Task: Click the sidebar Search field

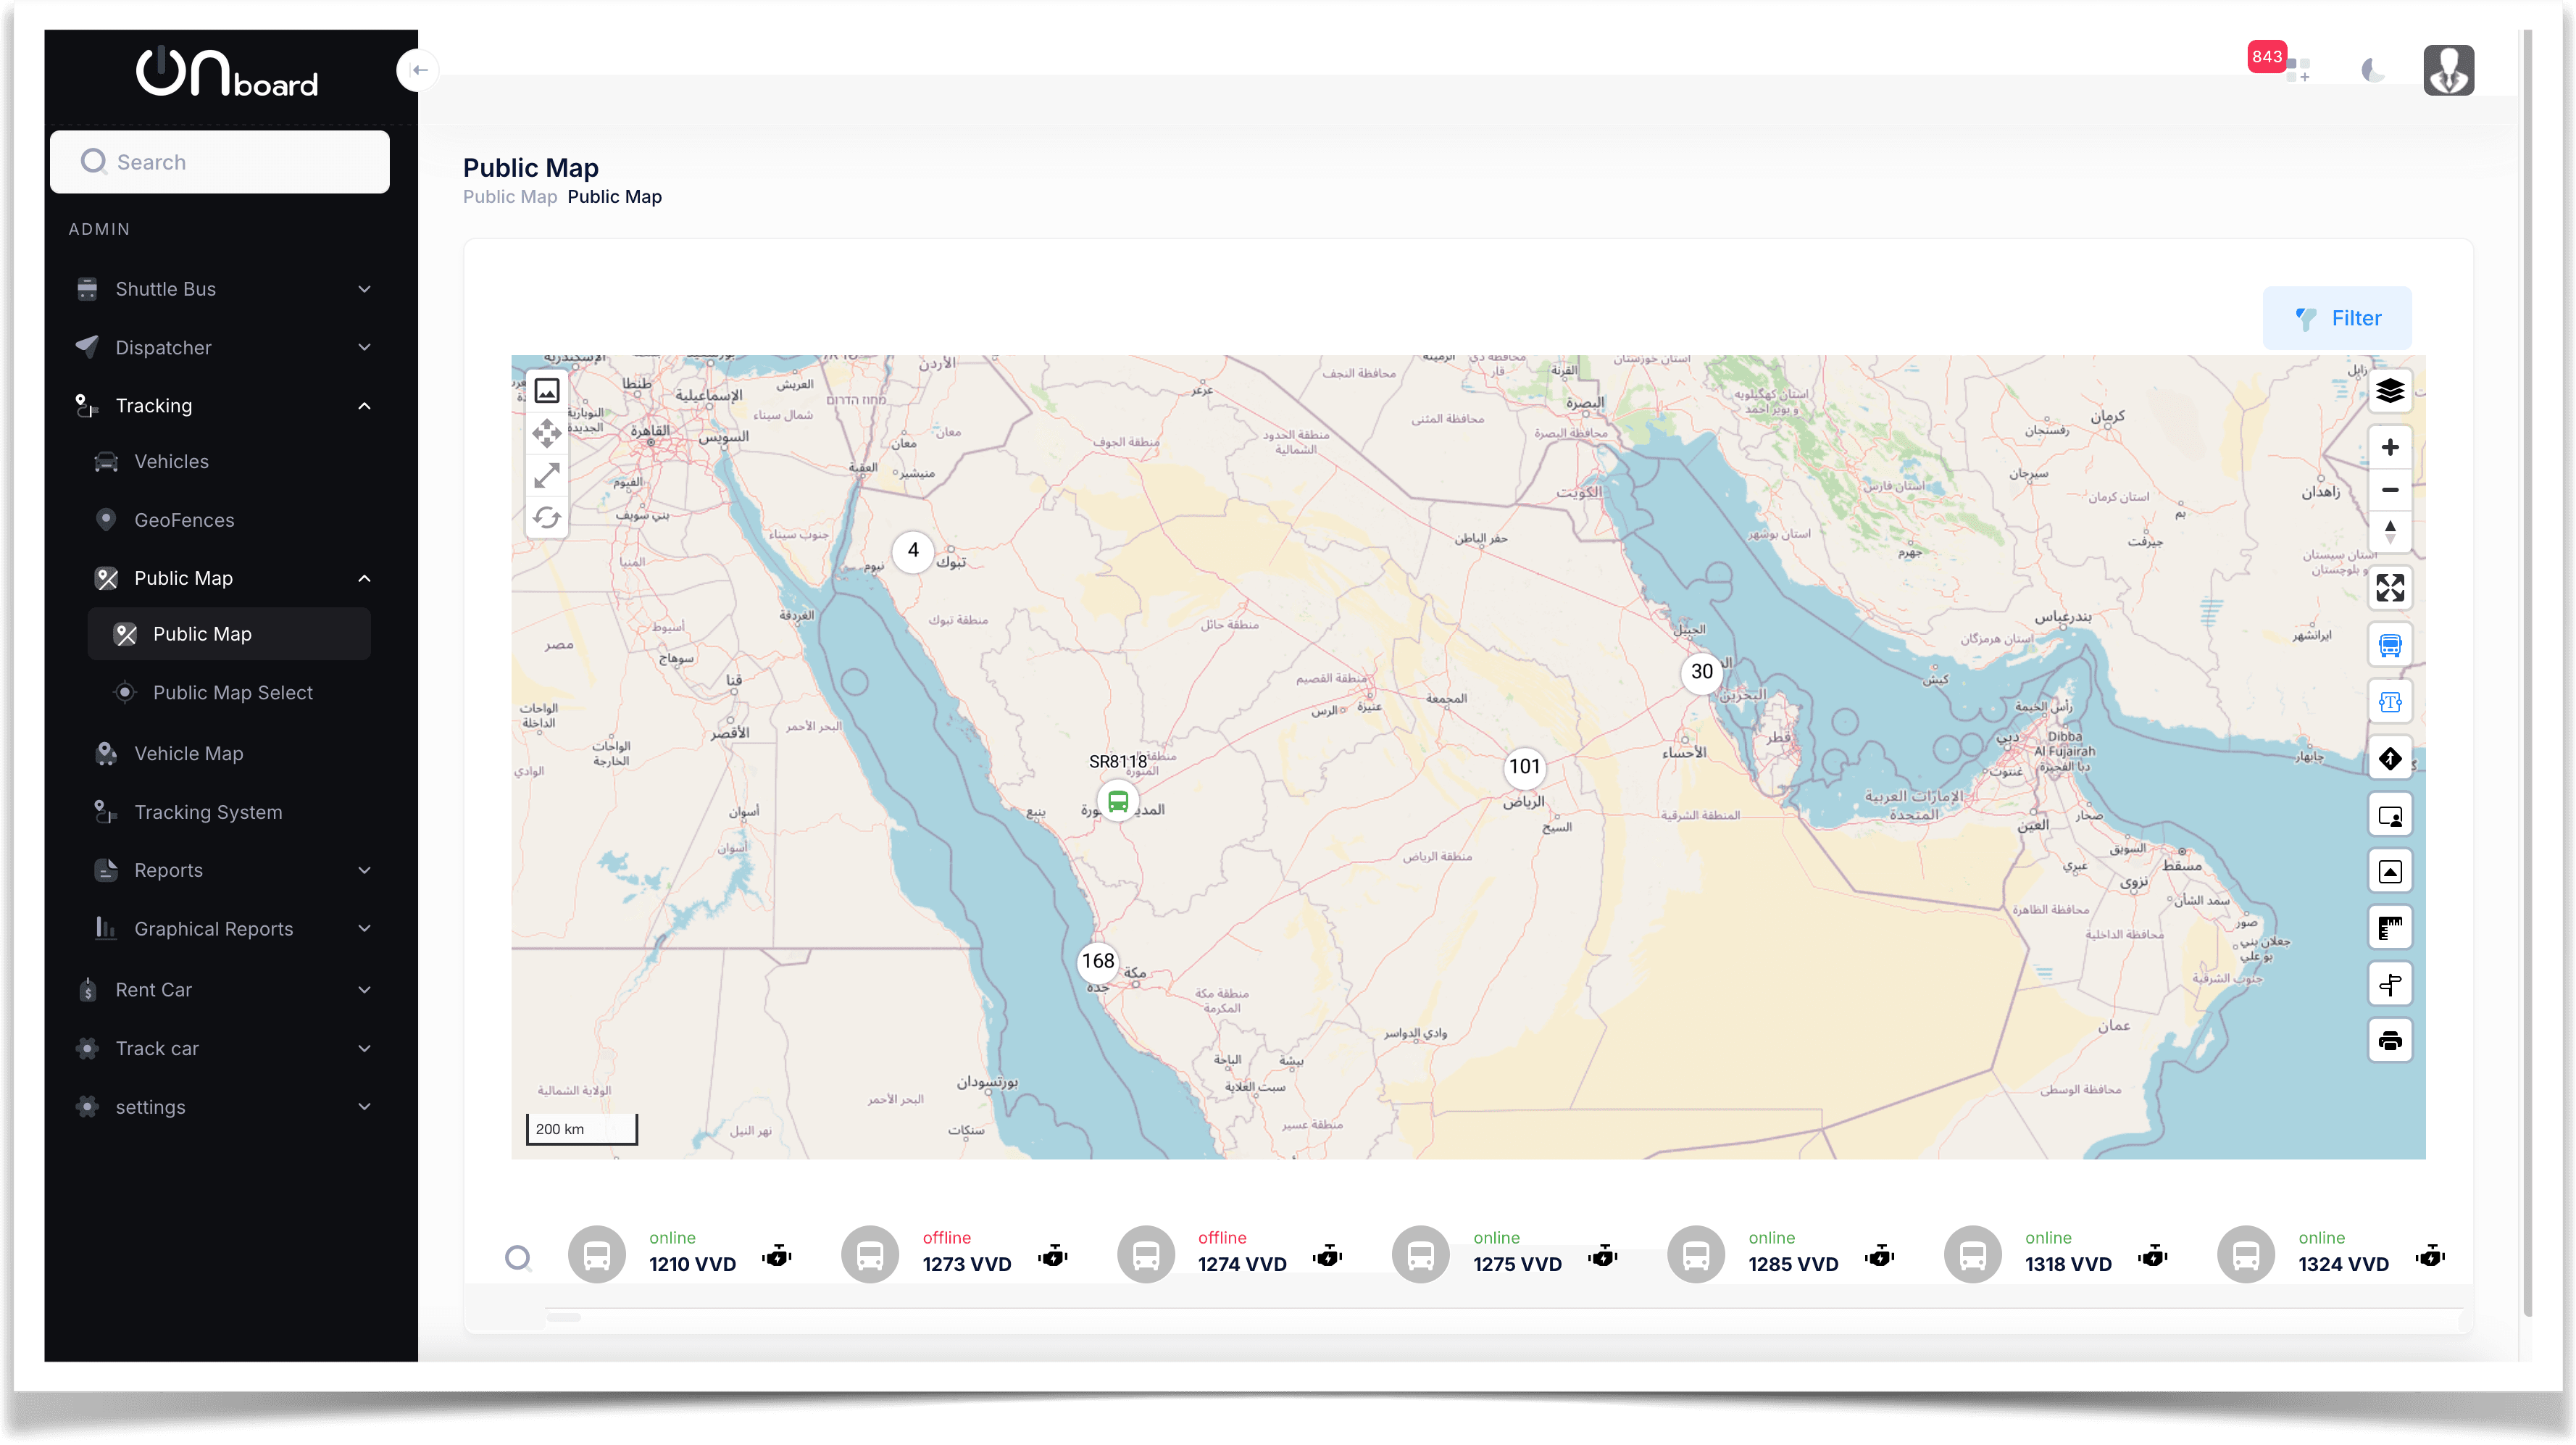Action: 219,161
